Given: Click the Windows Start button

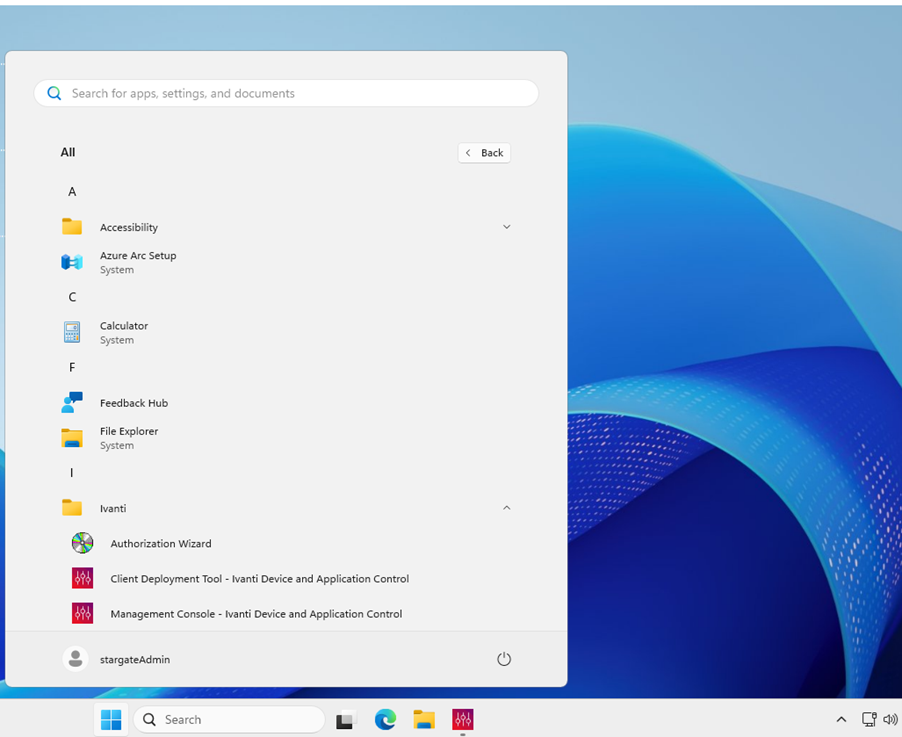Looking at the screenshot, I should tap(111, 719).
